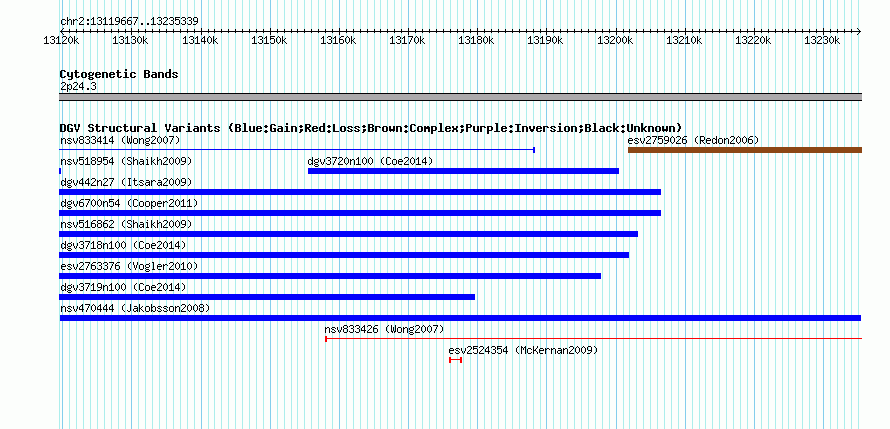
Task: Click the gray 2p24.3 cytogenetic band bar
Action: 460,97
